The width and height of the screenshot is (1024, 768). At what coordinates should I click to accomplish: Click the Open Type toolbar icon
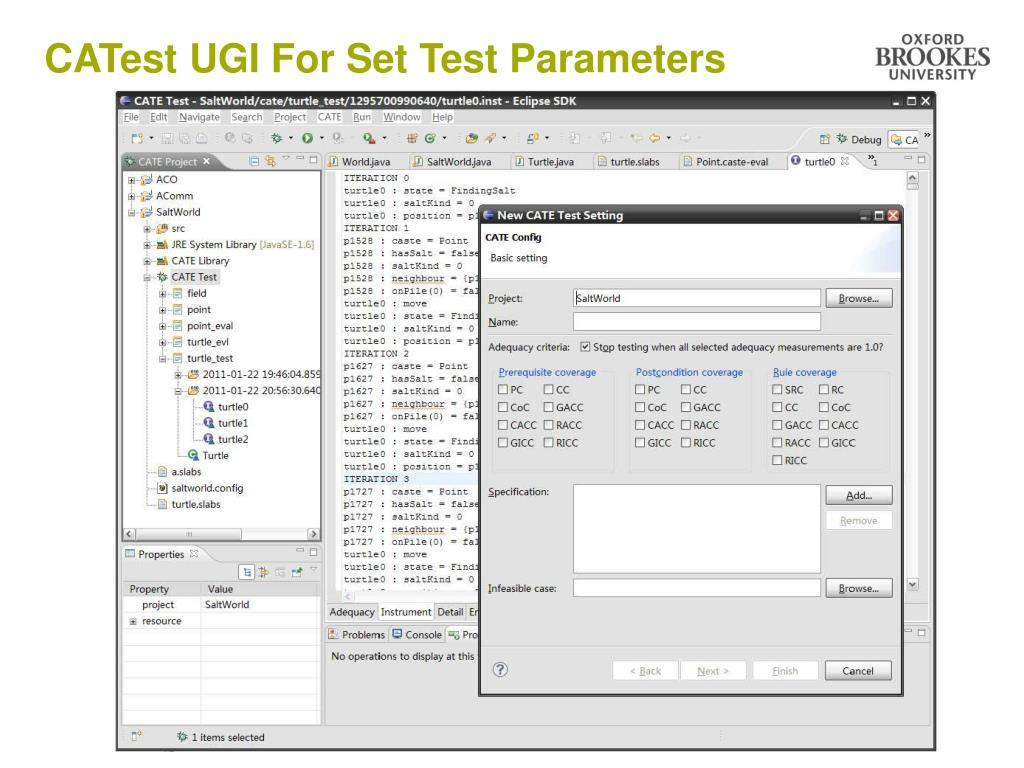tap(472, 138)
